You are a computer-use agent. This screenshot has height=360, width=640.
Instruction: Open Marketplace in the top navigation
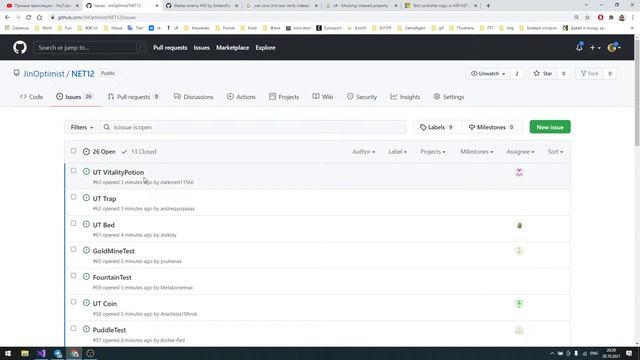[233, 48]
